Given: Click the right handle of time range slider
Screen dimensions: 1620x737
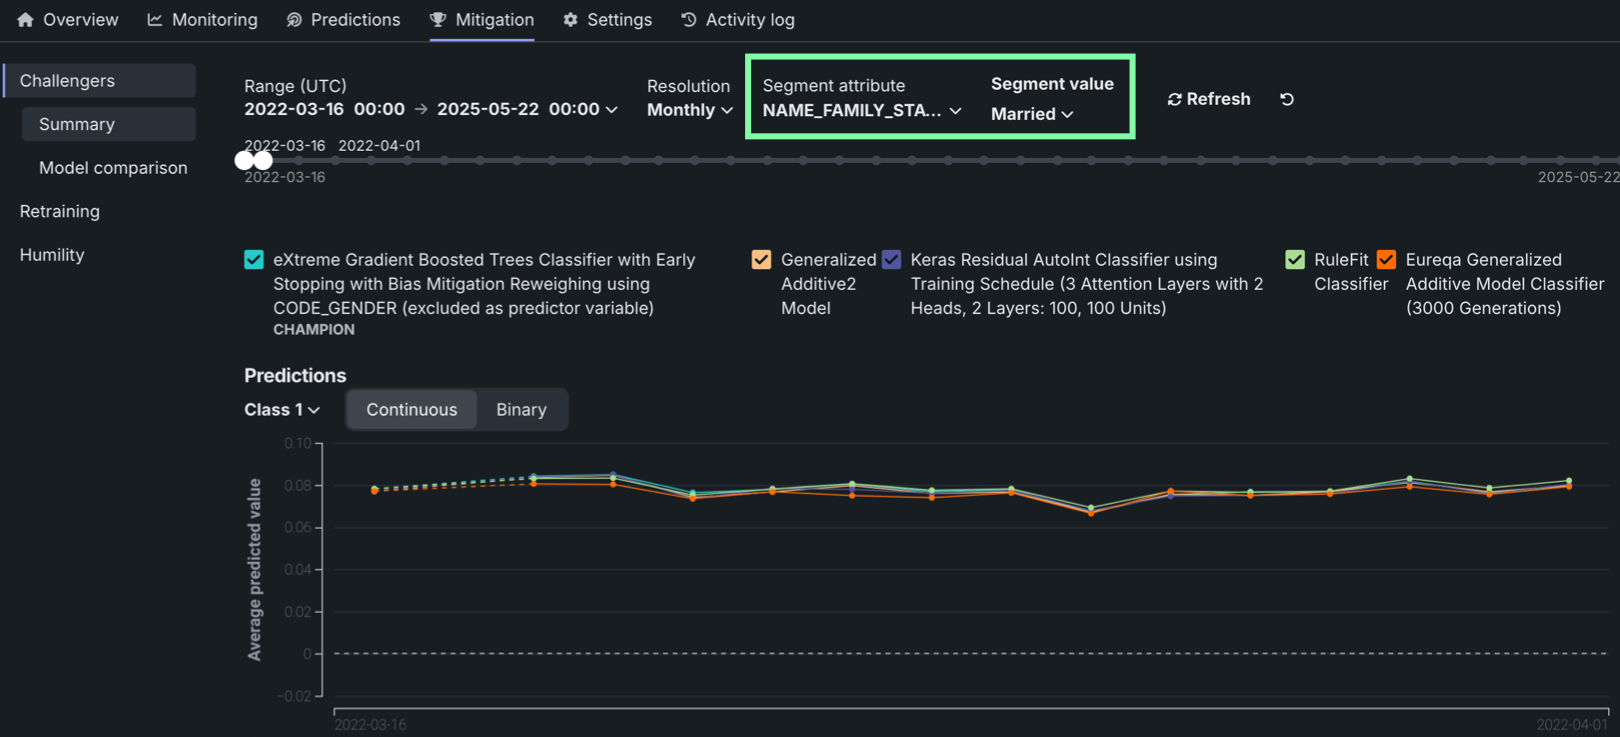Looking at the screenshot, I should 263,160.
